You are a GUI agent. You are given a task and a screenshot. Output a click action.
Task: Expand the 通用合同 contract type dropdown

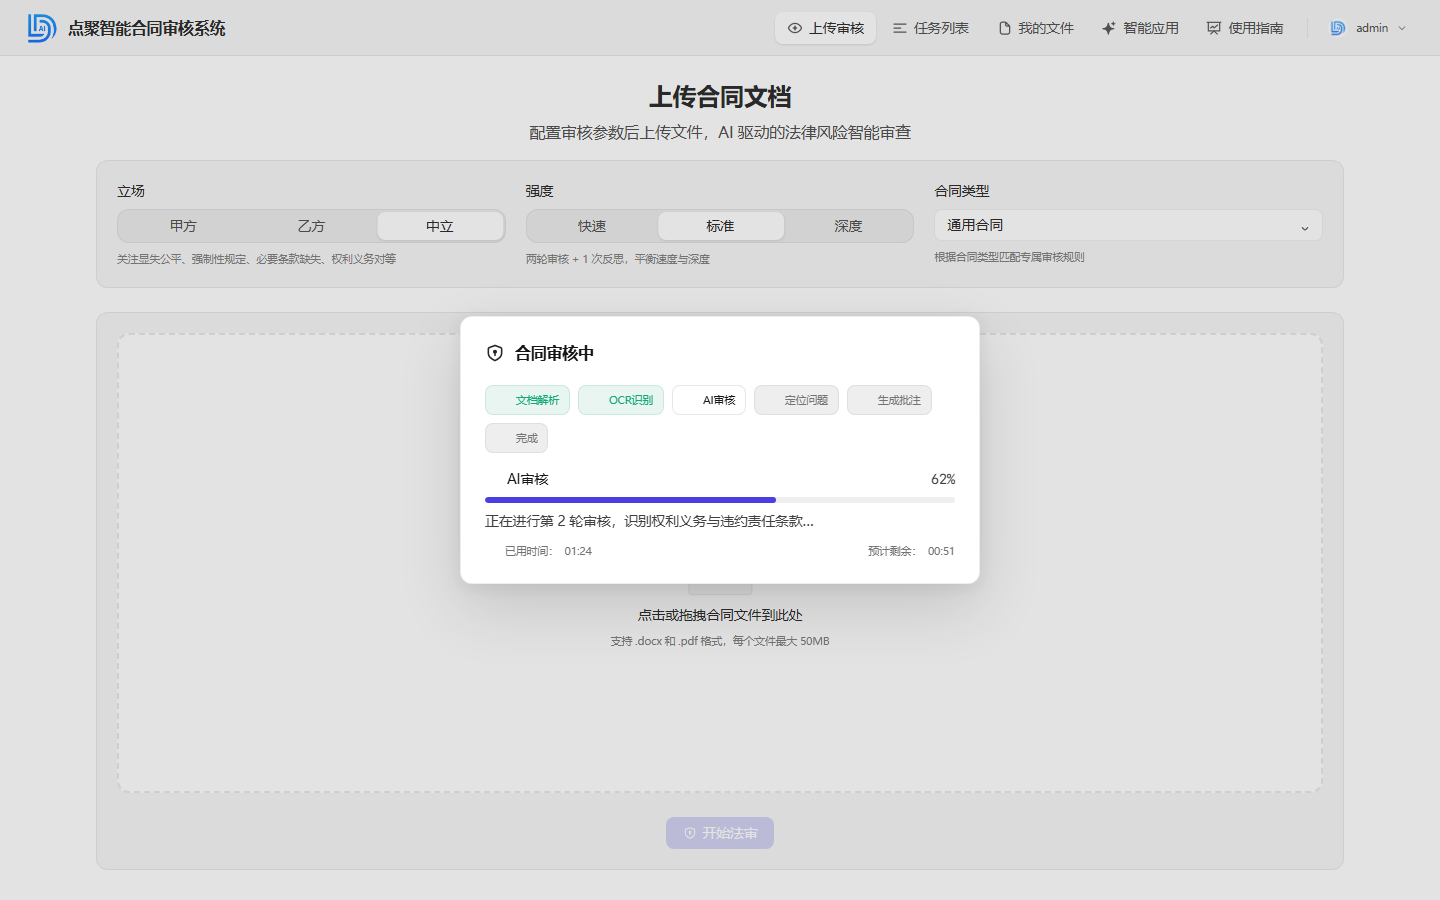1128,226
